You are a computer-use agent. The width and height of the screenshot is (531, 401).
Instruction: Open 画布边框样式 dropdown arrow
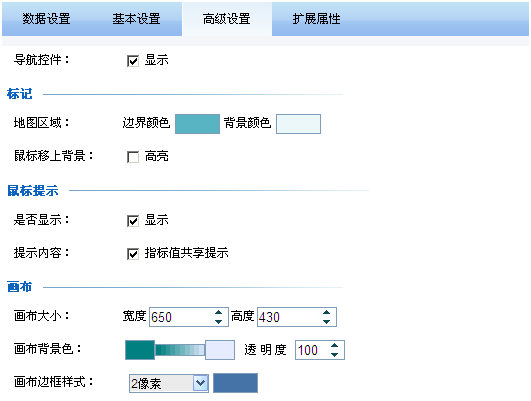(x=201, y=383)
